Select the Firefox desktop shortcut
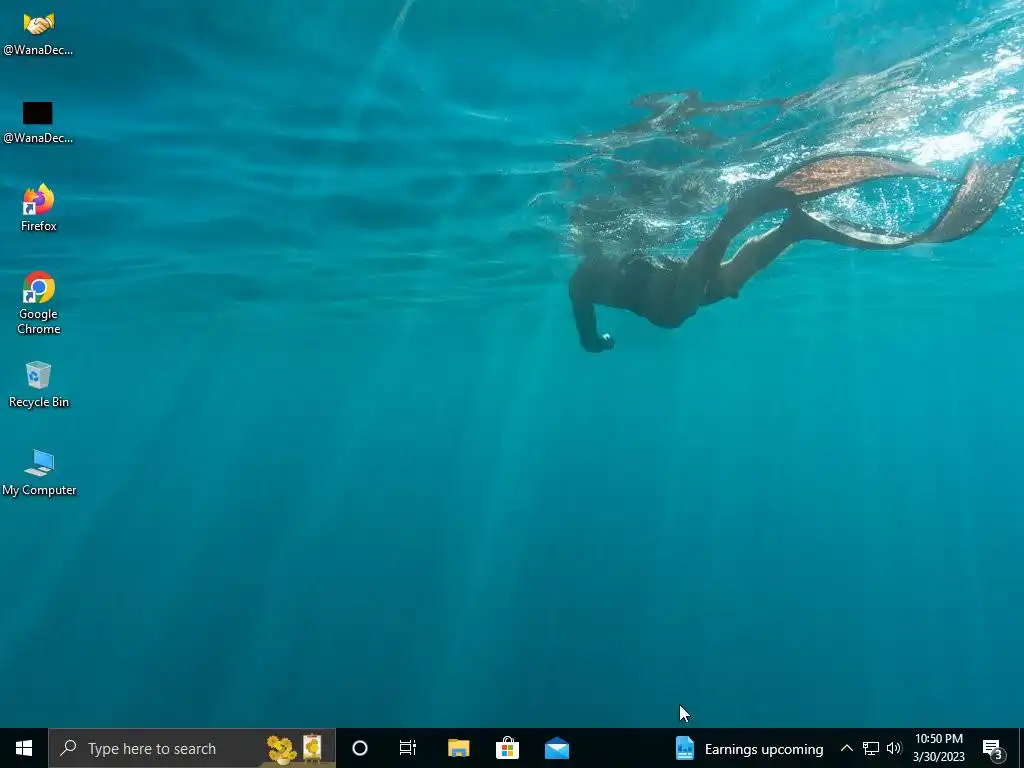The image size is (1024, 768). pos(39,208)
